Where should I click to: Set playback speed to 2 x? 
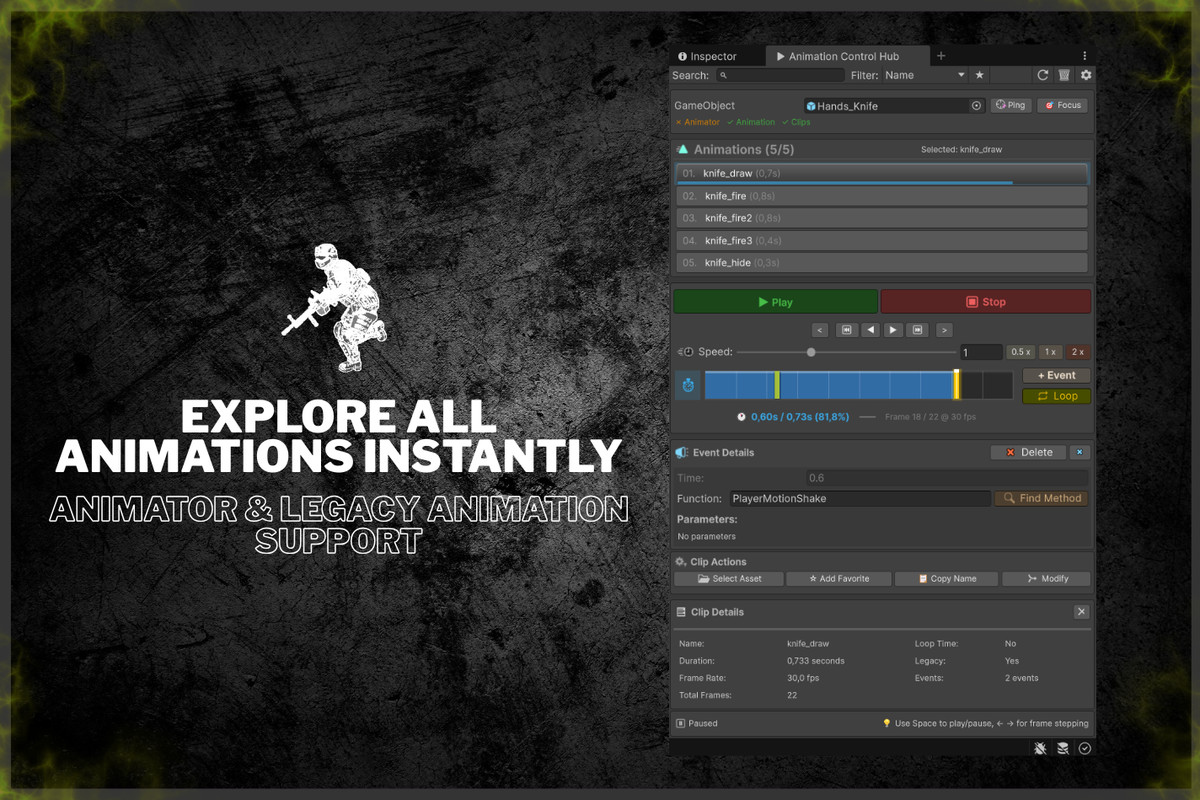point(1077,352)
